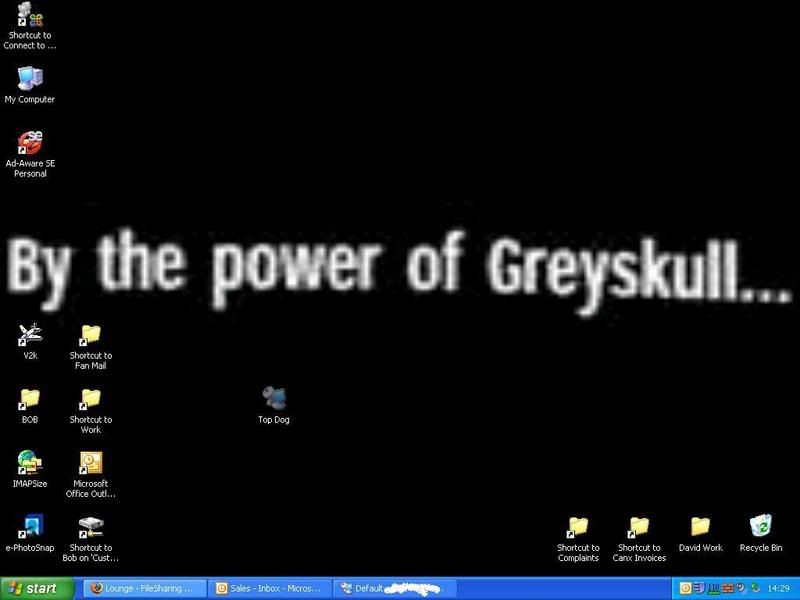Click the Shortcut to Work folder
This screenshot has height=600, width=800.
90,411
